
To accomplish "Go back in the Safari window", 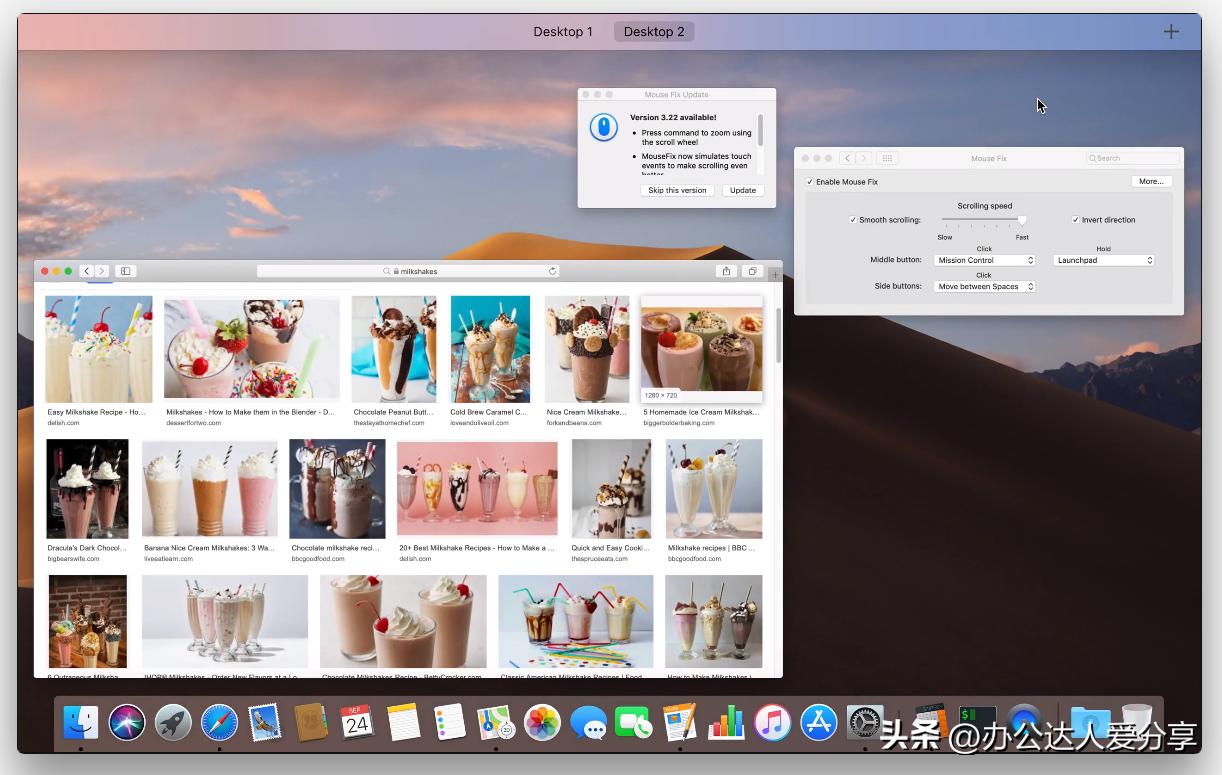I will 86,271.
